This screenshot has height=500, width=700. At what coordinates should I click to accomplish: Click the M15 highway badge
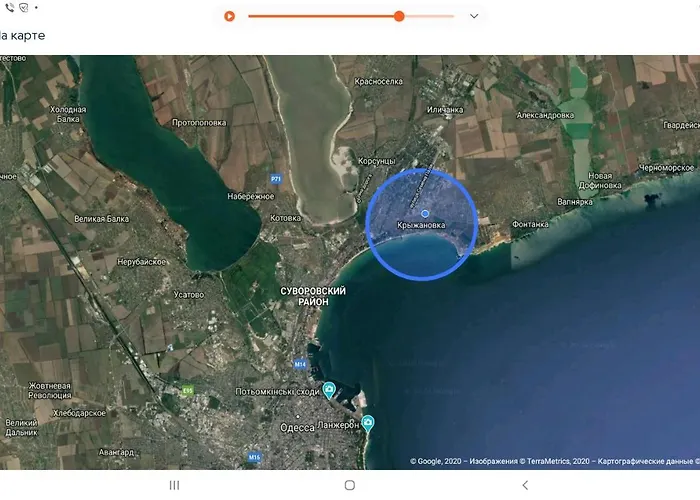click(x=254, y=458)
